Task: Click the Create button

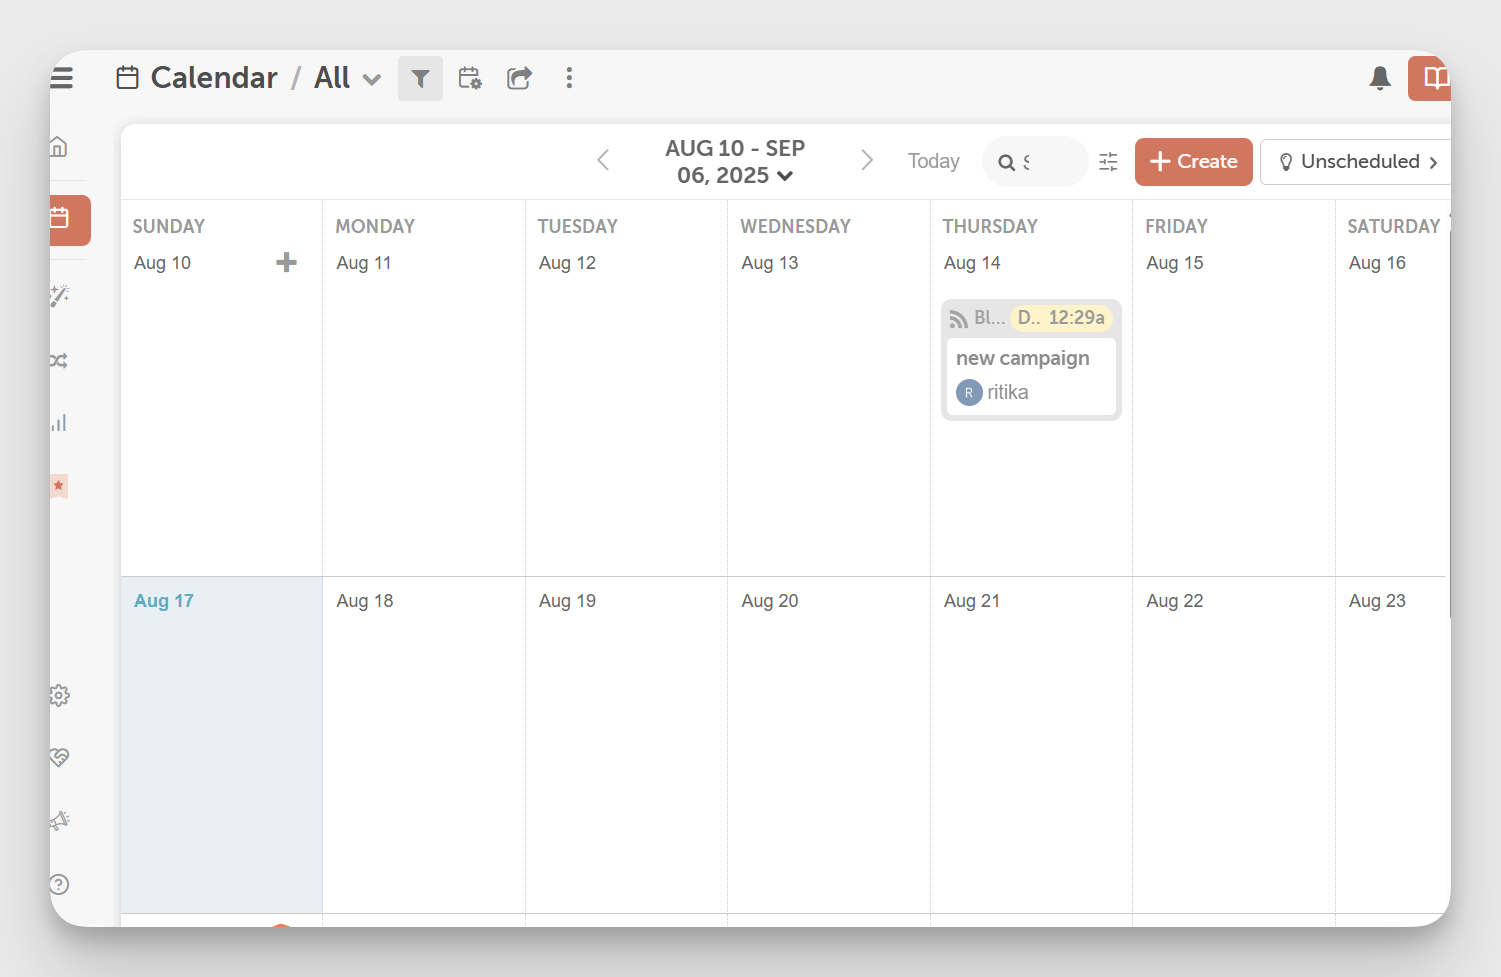Action: pos(1193,162)
